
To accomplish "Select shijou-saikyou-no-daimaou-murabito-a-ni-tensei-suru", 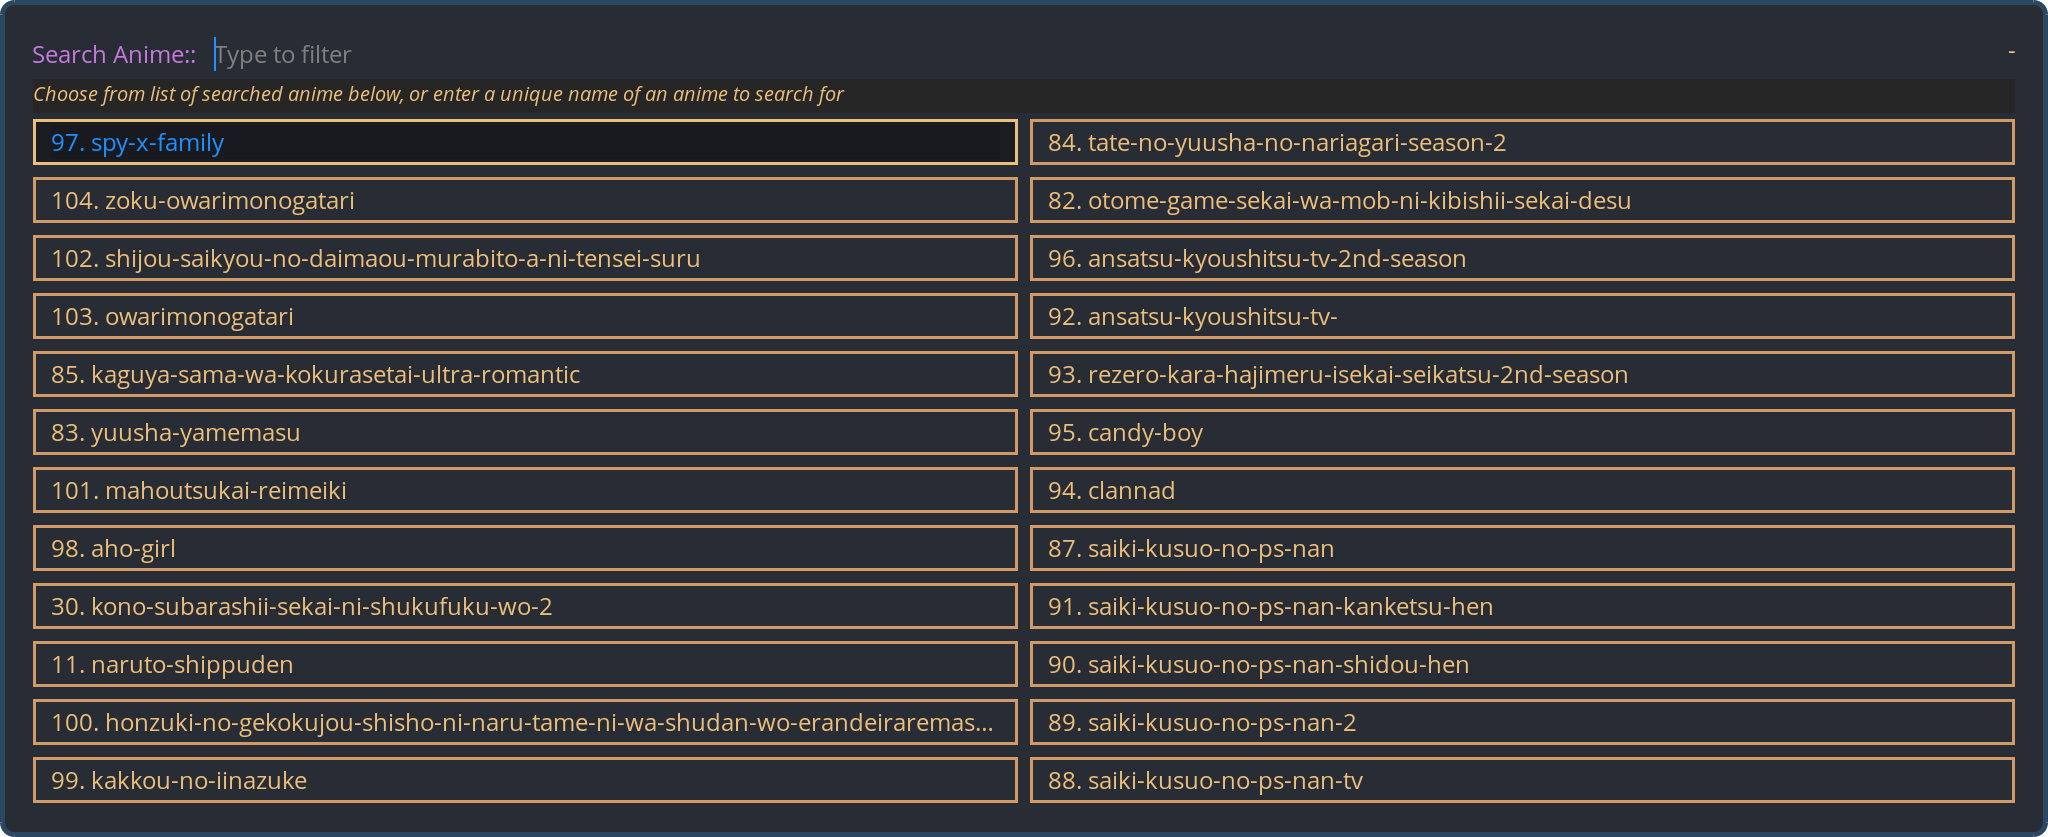I will click(x=524, y=258).
